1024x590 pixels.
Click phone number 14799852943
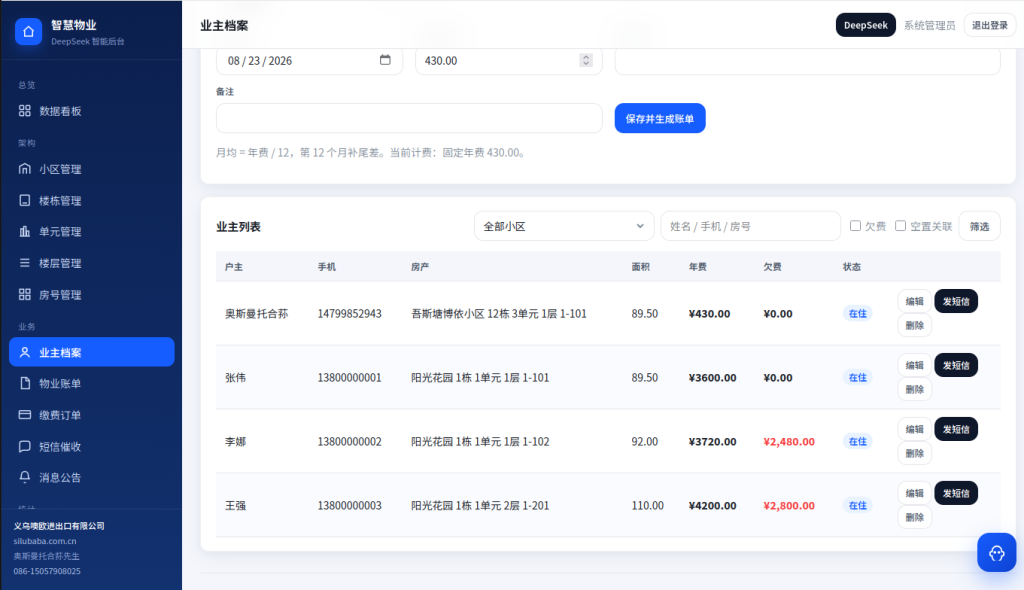[349, 314]
